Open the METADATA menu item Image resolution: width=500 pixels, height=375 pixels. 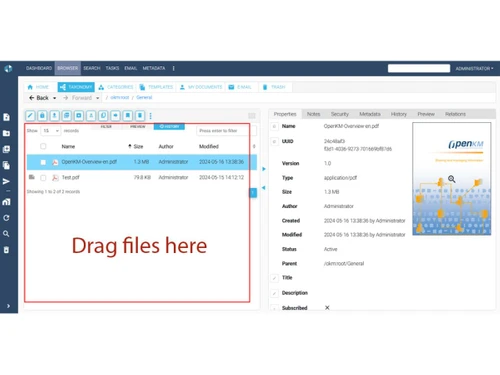[154, 68]
